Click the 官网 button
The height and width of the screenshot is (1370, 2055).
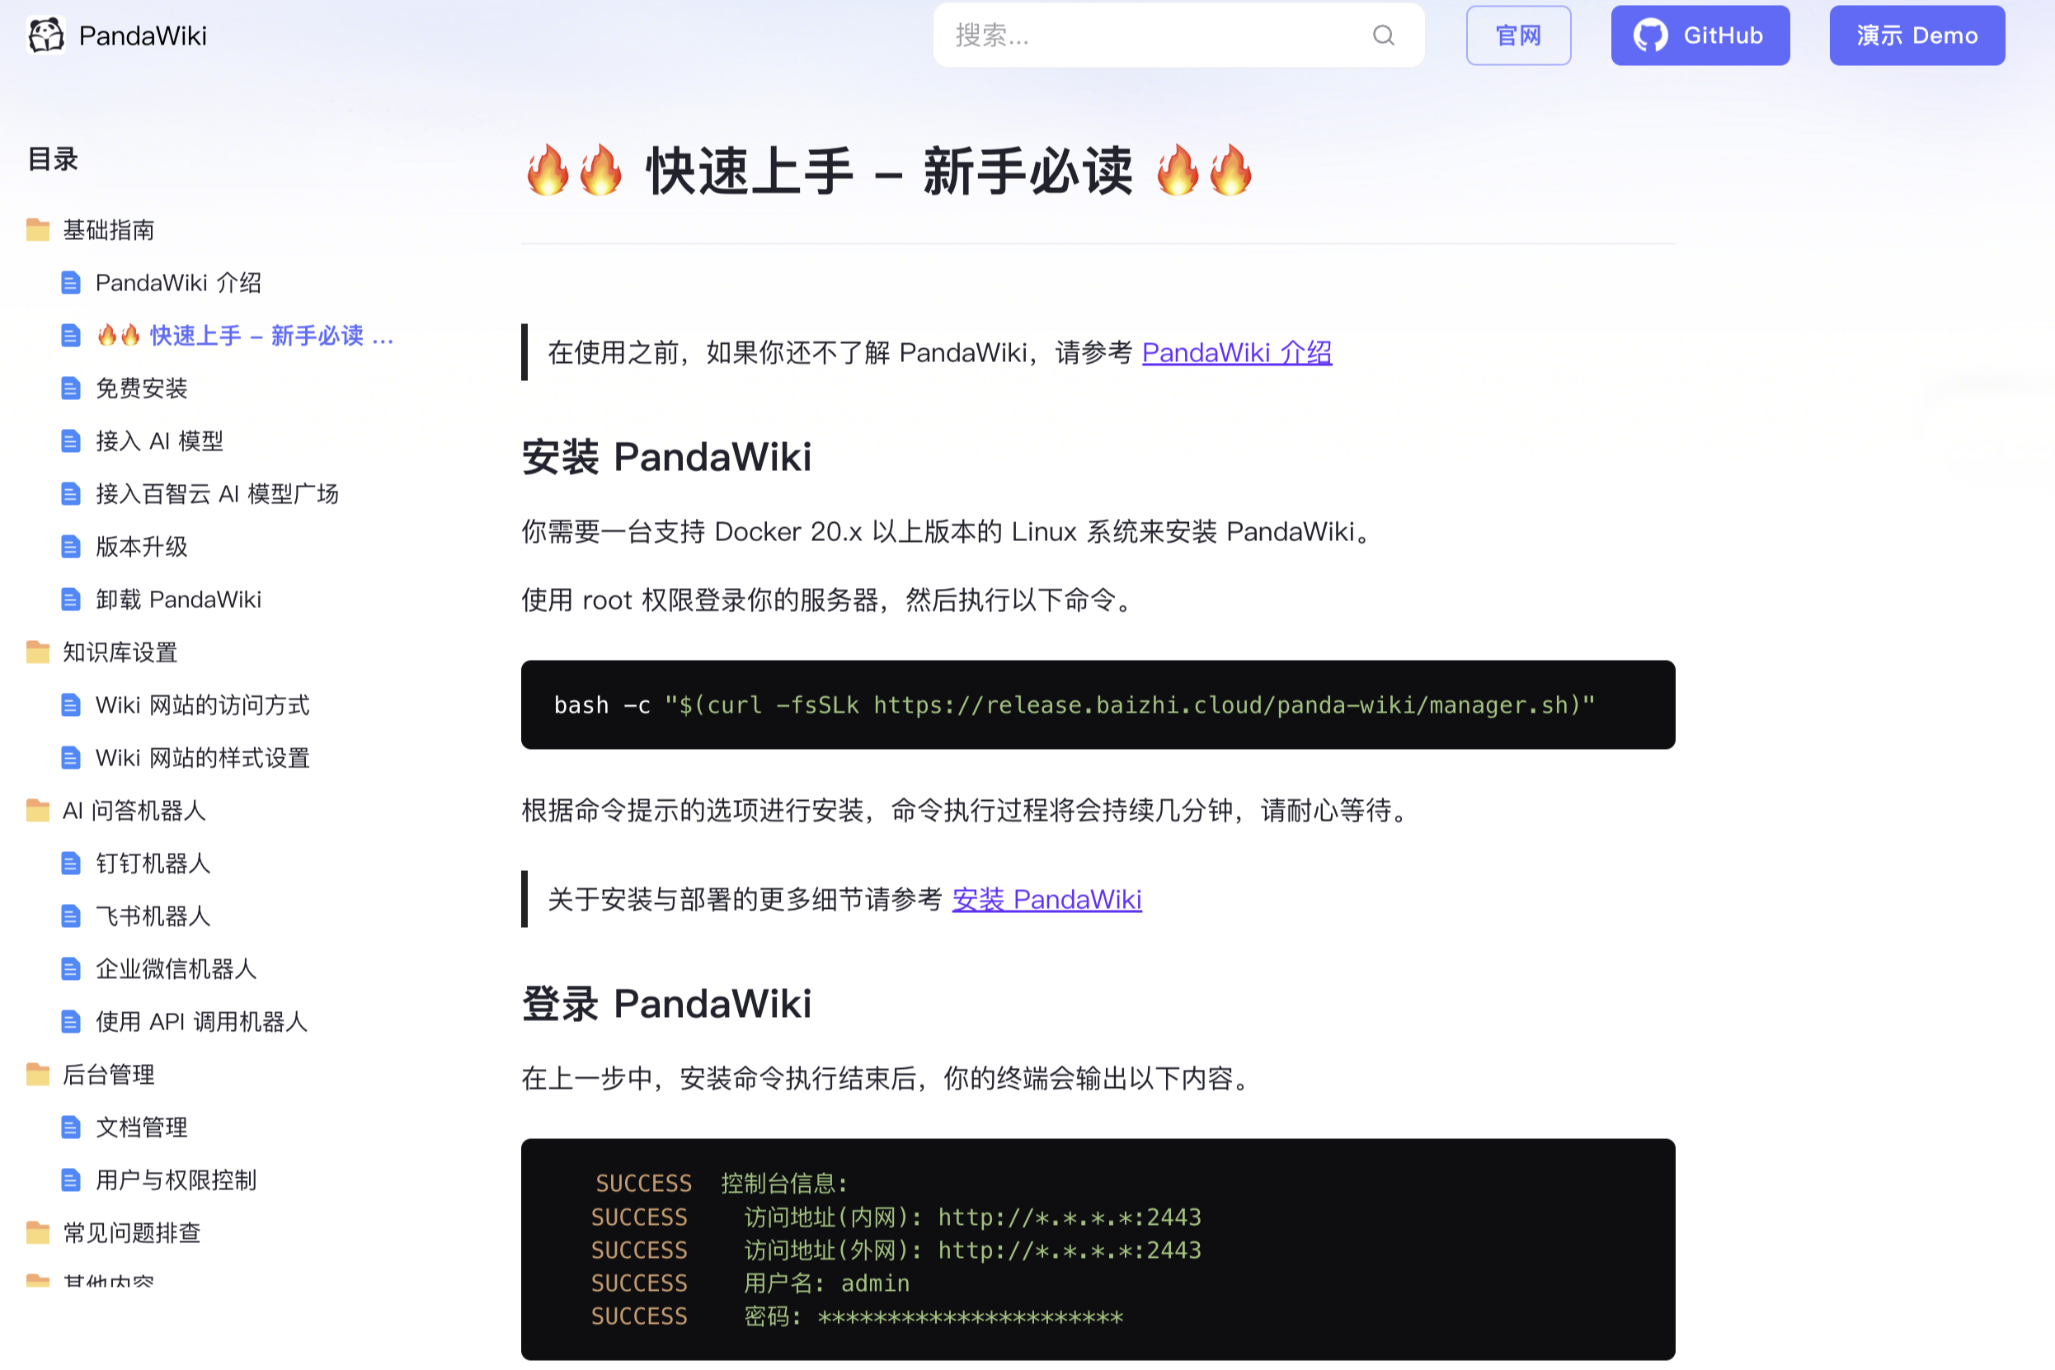1517,36
